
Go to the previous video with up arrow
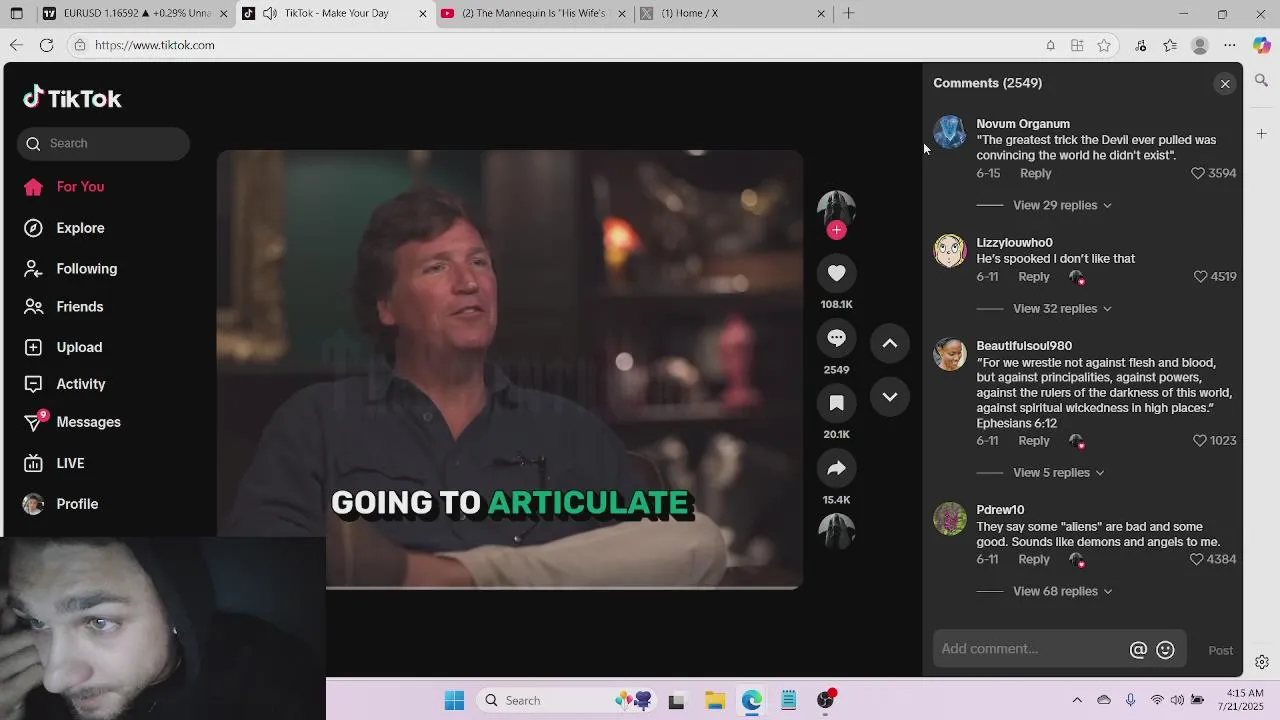click(x=889, y=343)
